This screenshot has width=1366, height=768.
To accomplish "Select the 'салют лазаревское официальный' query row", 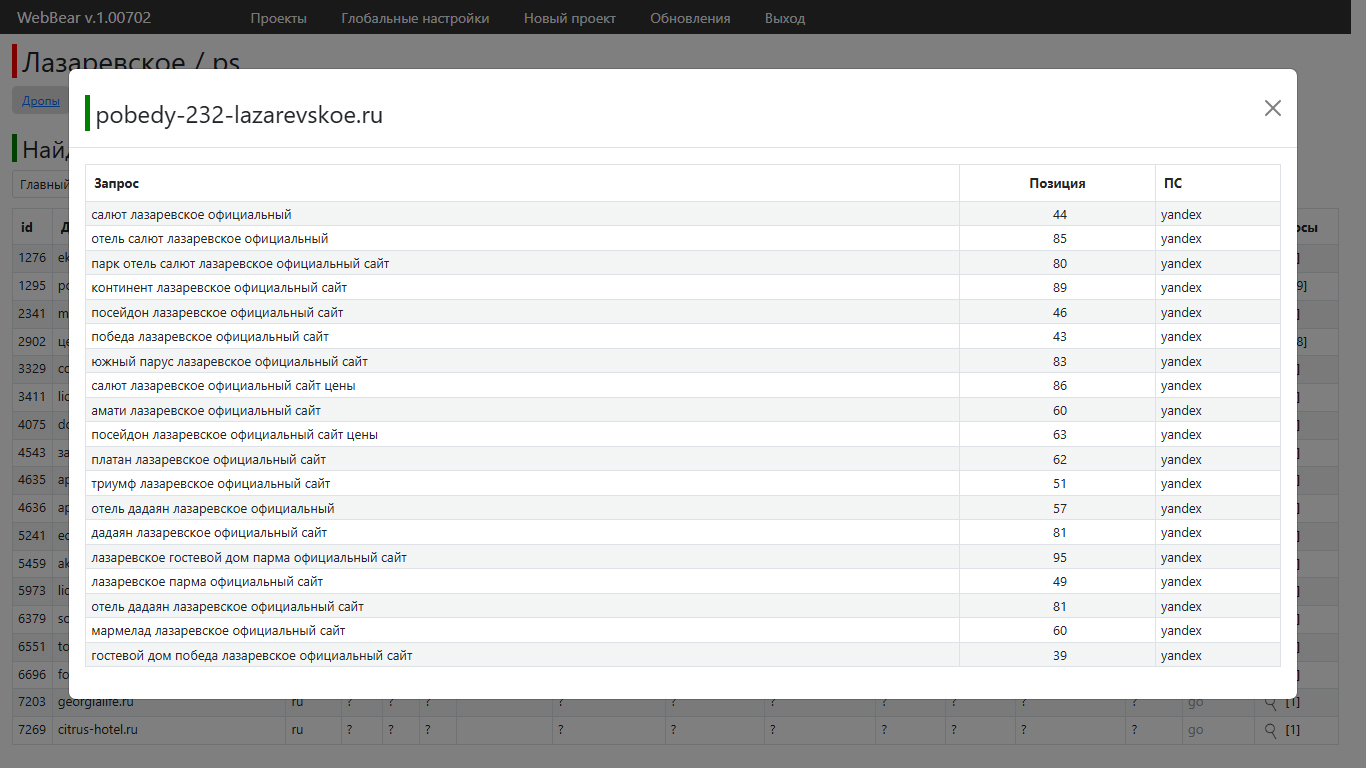I will coord(191,214).
